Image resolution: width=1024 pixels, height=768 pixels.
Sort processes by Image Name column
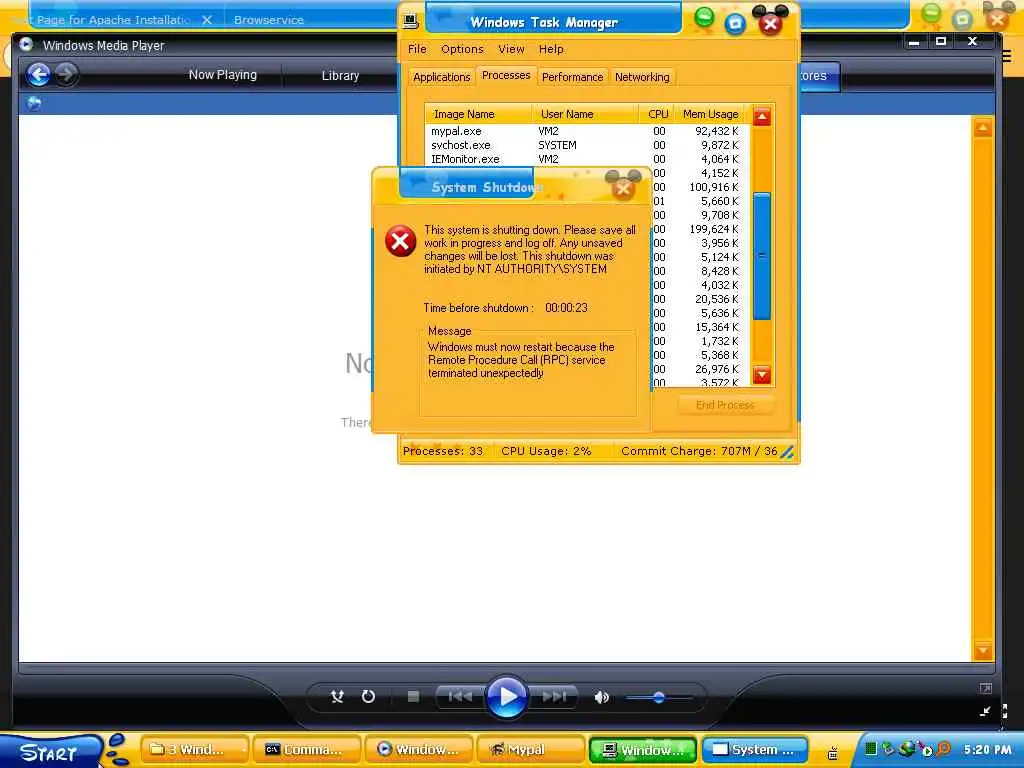(x=479, y=114)
